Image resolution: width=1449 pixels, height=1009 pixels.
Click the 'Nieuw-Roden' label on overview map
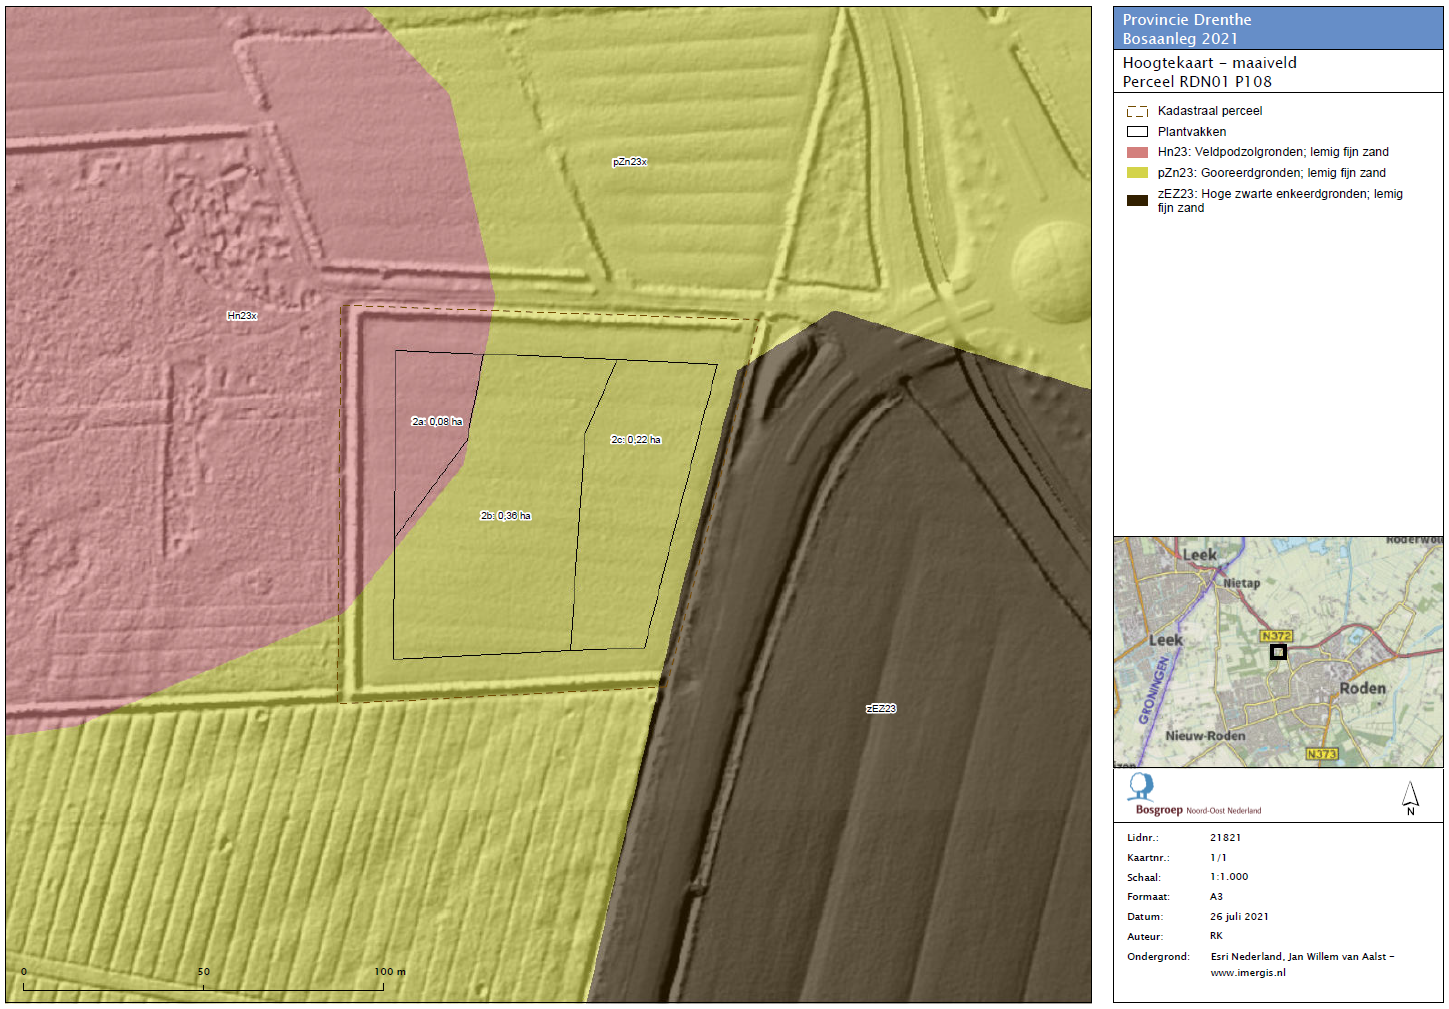(1205, 736)
